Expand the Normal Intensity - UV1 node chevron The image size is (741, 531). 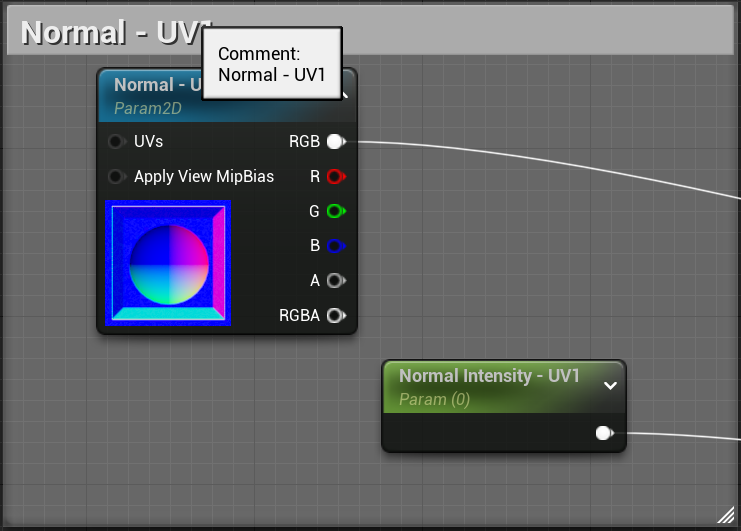click(610, 385)
